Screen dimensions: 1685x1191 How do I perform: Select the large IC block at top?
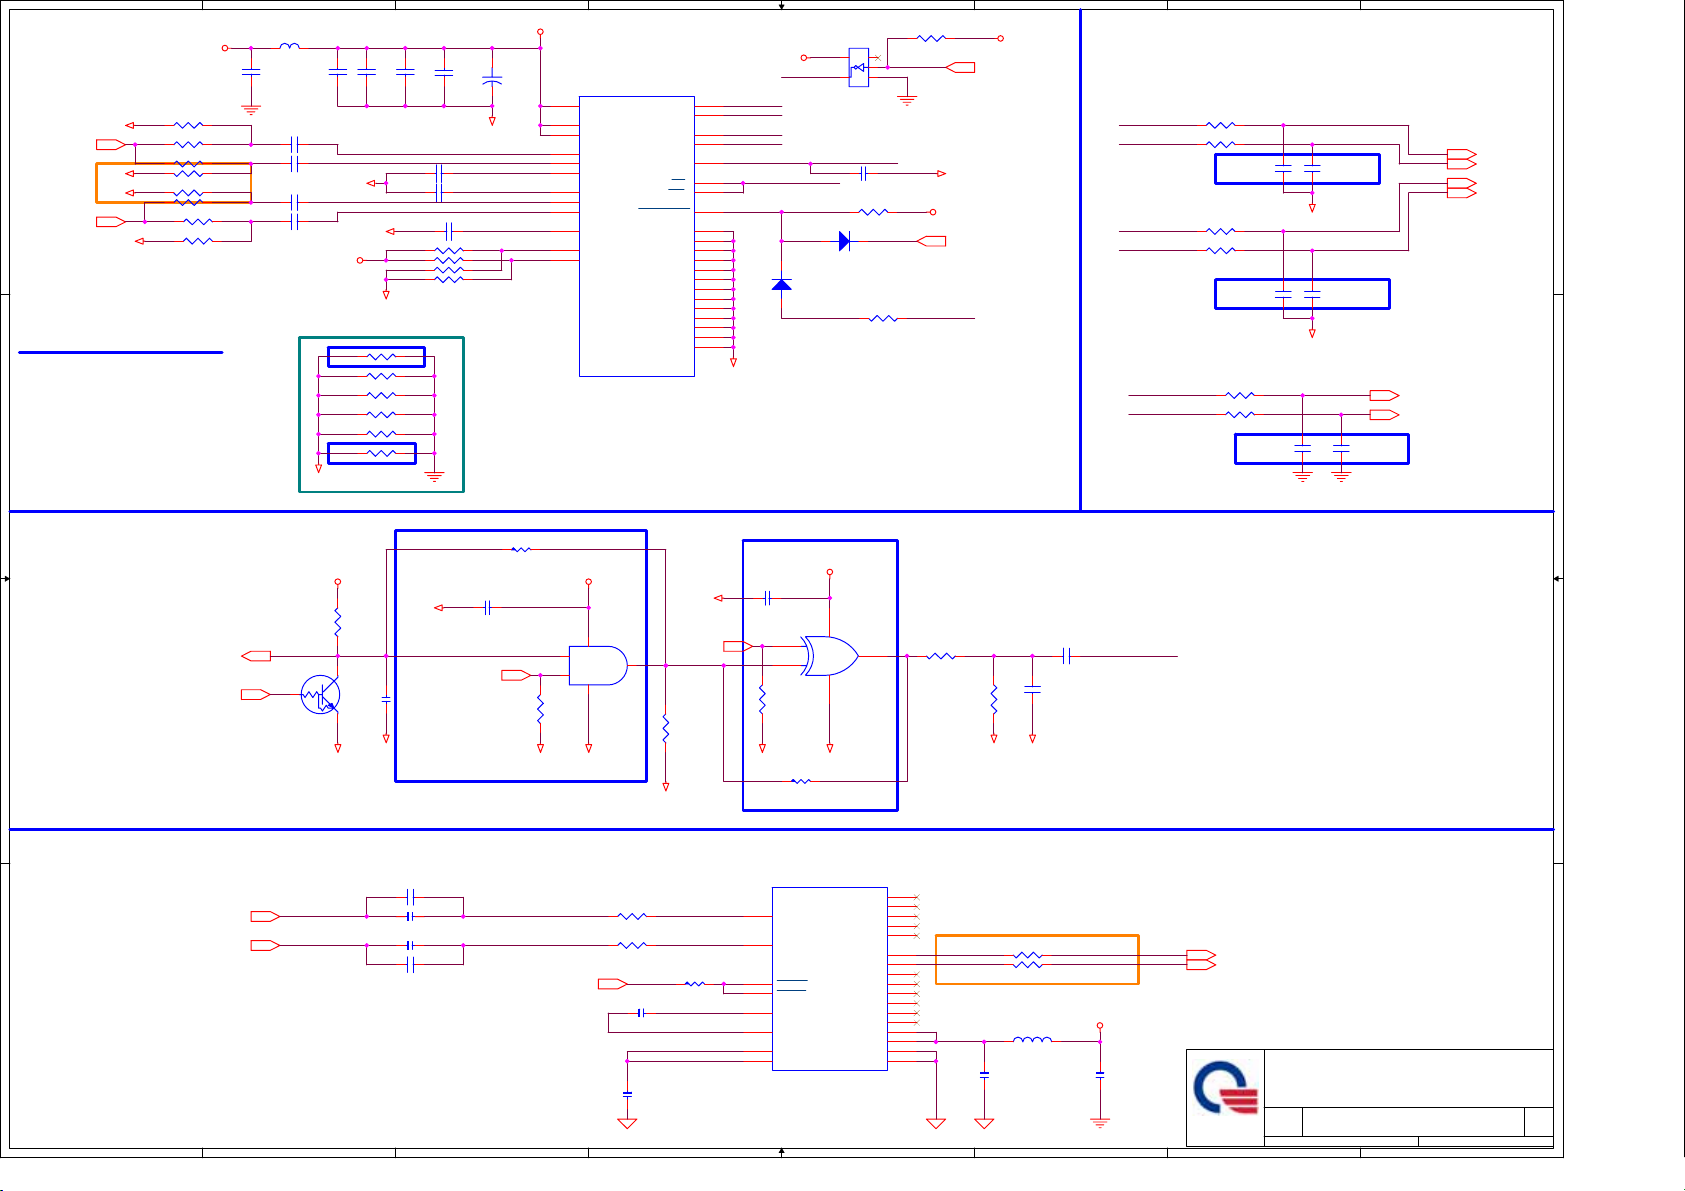637,236
